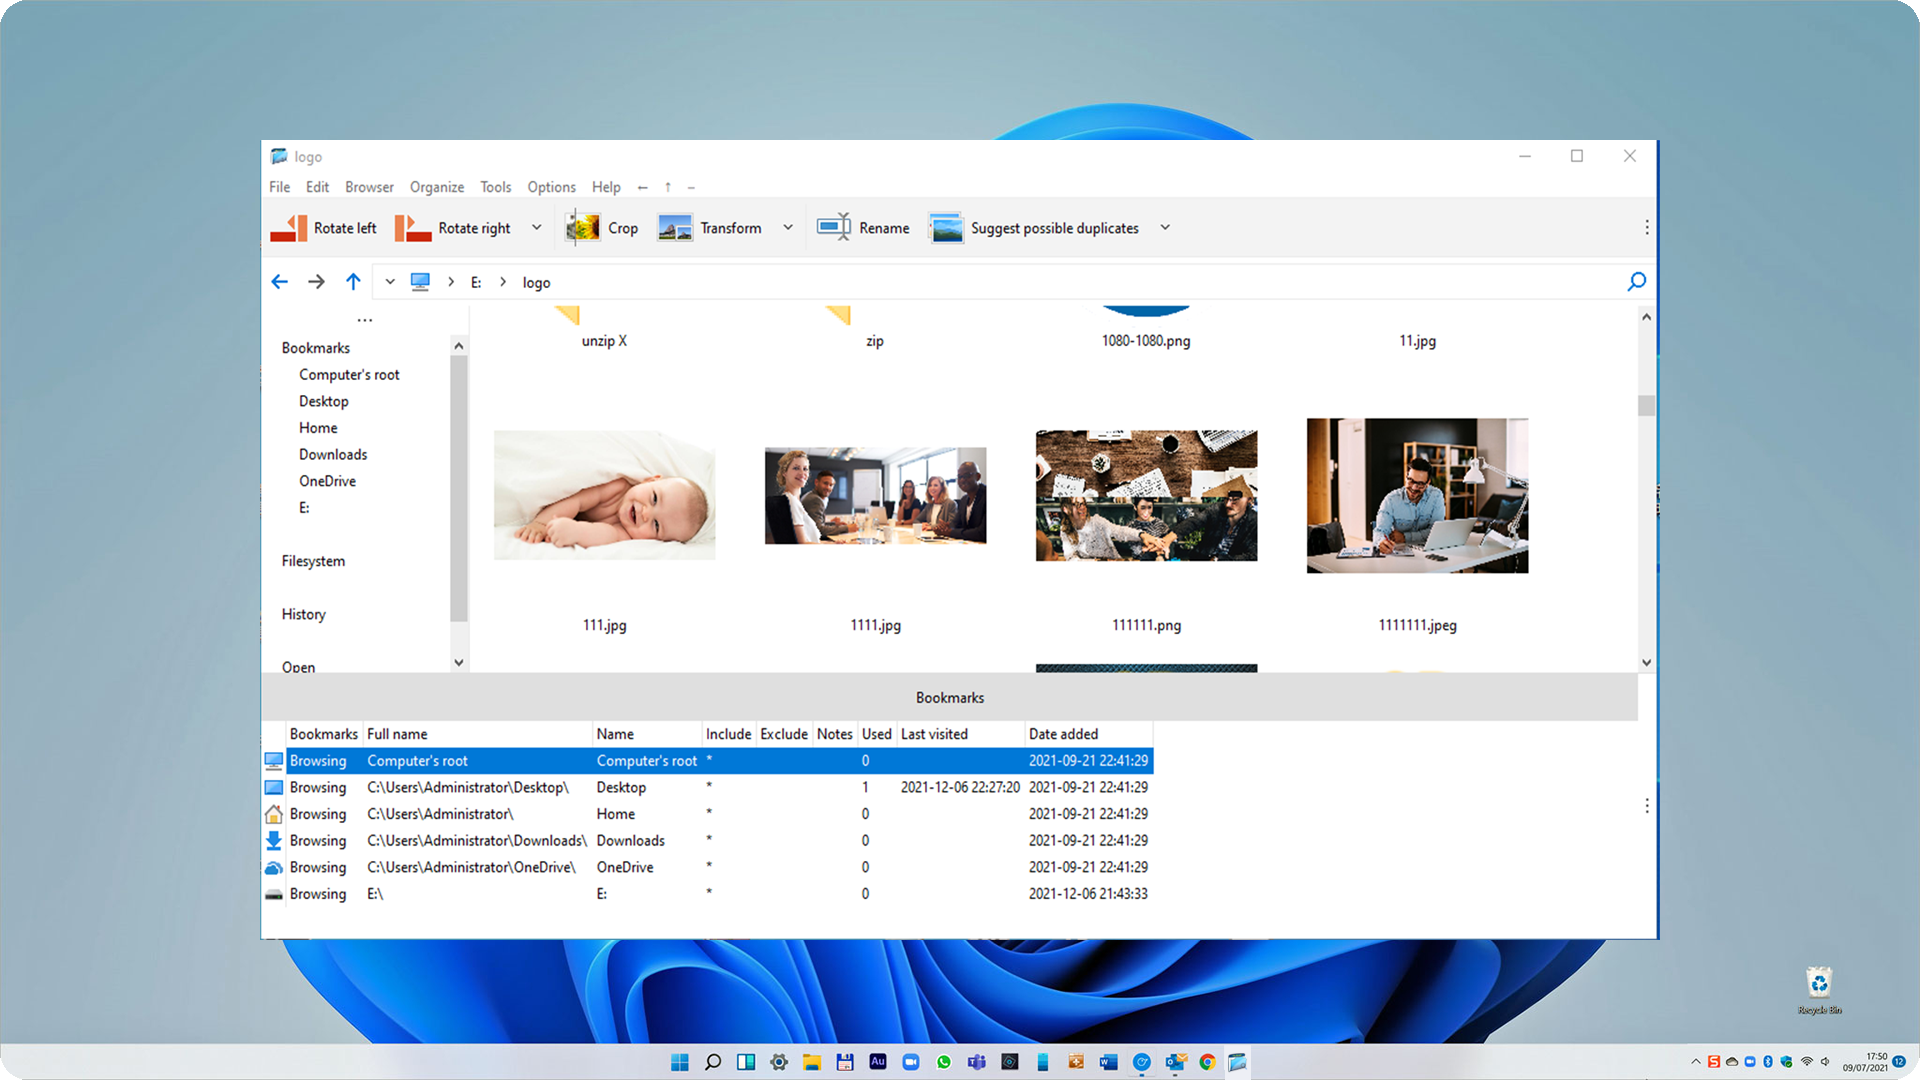The width and height of the screenshot is (1920, 1080).
Task: Click the thumbnail pane vertical scrollbar handle
Action: 1646,405
